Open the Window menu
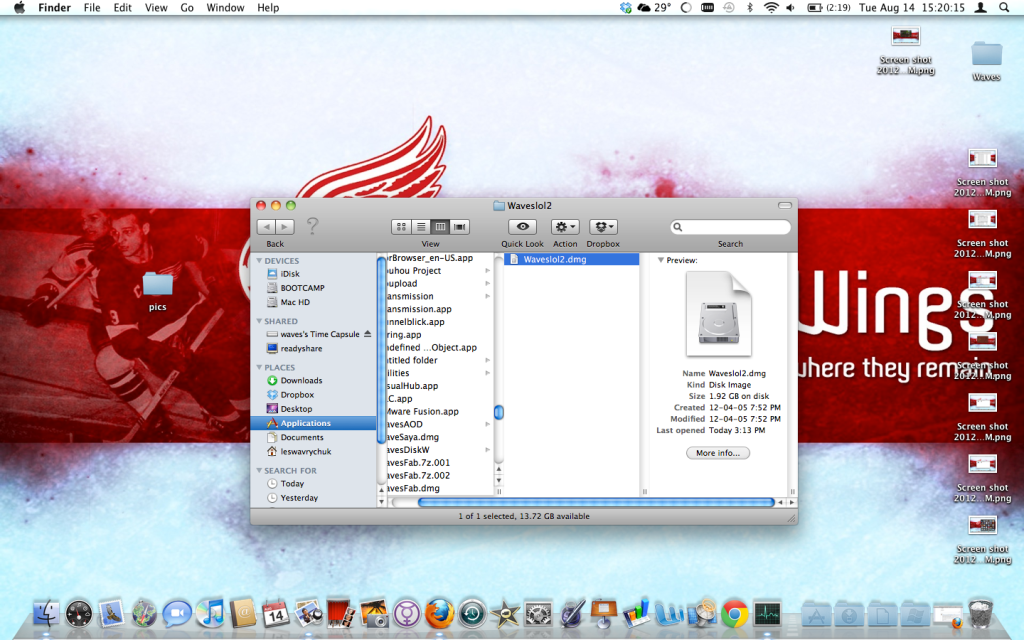 pos(225,8)
